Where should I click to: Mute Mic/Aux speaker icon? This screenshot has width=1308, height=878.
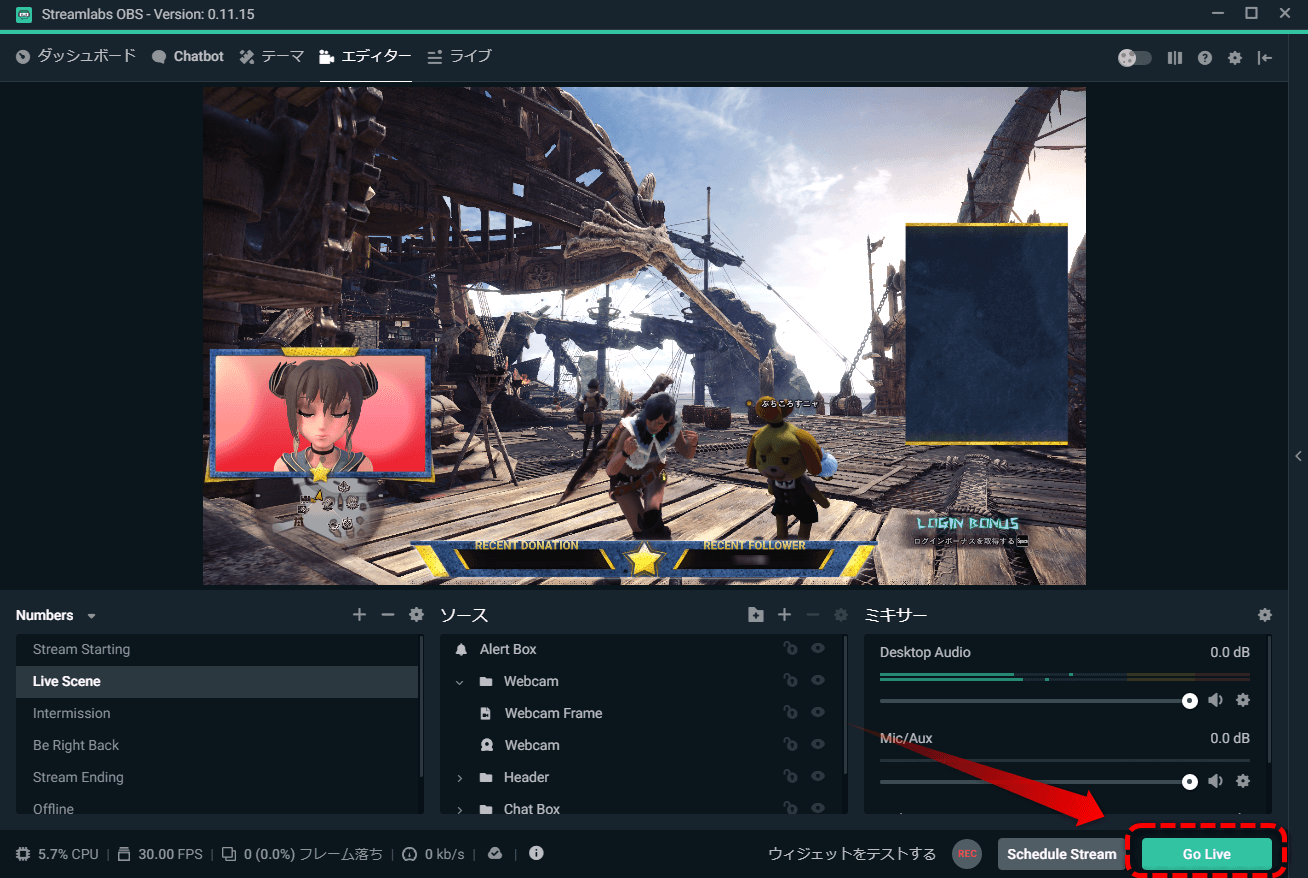[1215, 781]
